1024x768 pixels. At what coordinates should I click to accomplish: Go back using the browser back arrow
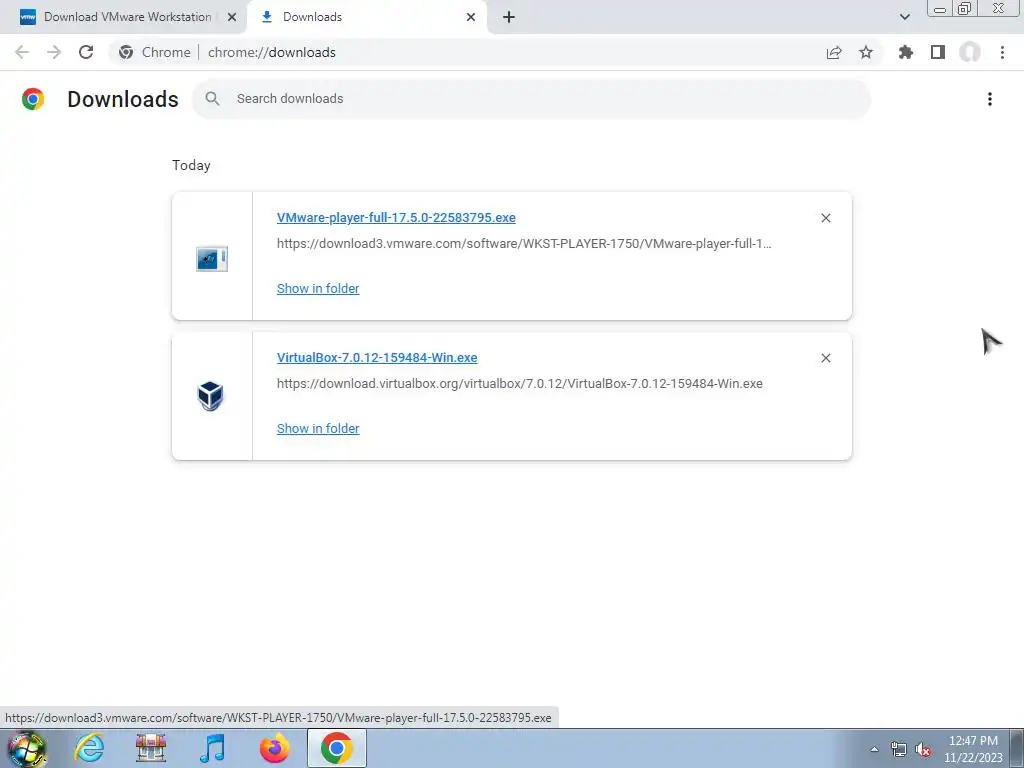[x=22, y=52]
